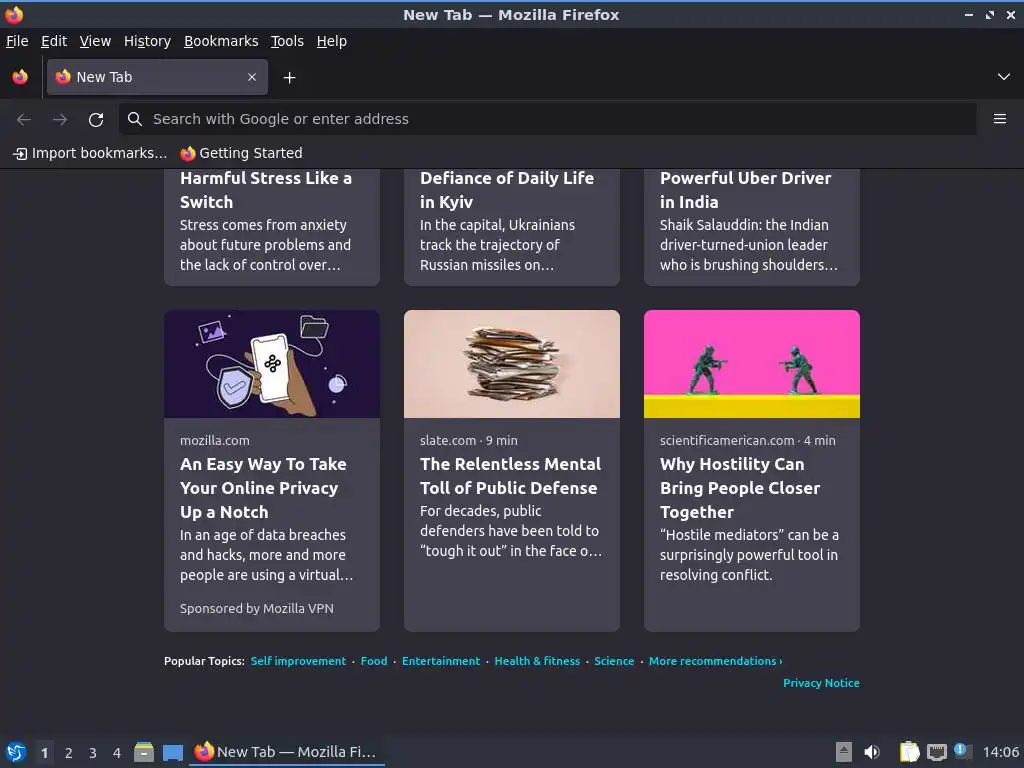Focus the Search with Google address bar
This screenshot has height=768, width=1024.
click(547, 119)
